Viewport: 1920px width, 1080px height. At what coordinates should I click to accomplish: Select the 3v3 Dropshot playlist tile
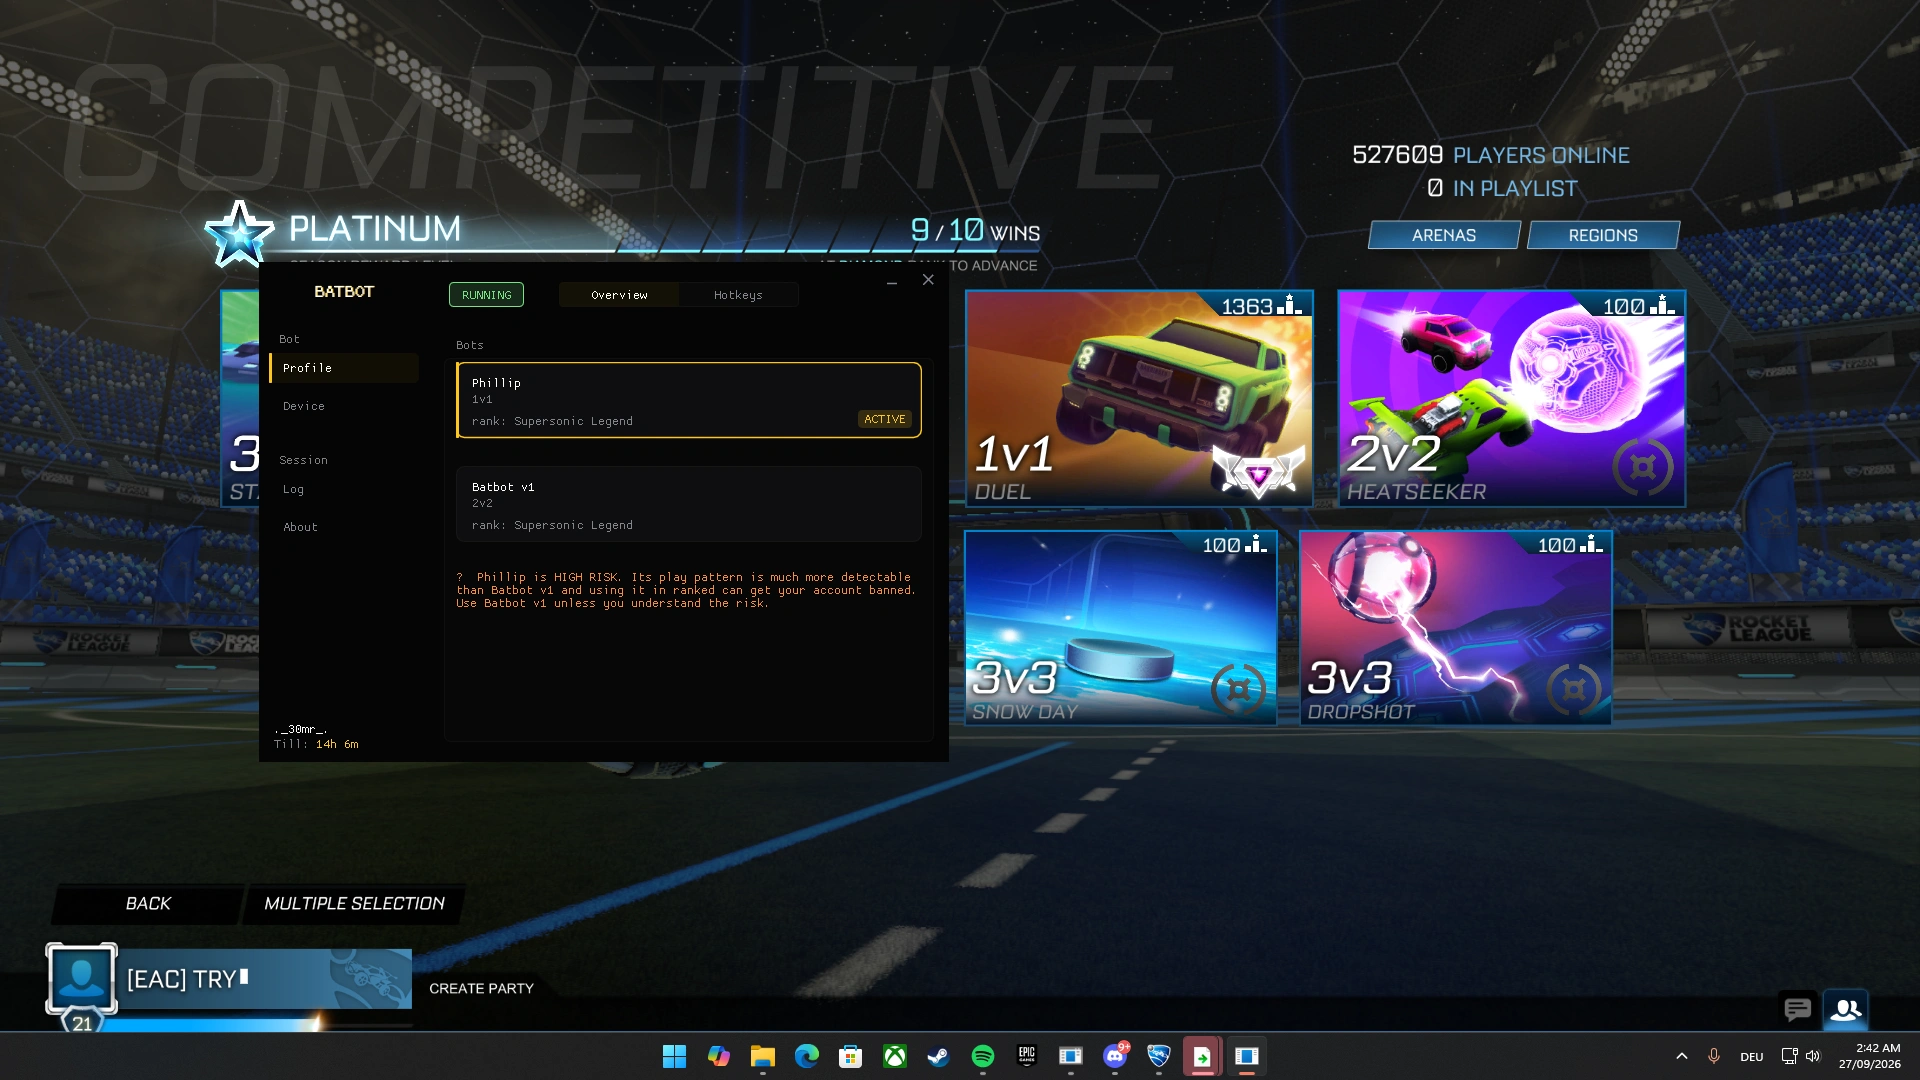(1455, 627)
